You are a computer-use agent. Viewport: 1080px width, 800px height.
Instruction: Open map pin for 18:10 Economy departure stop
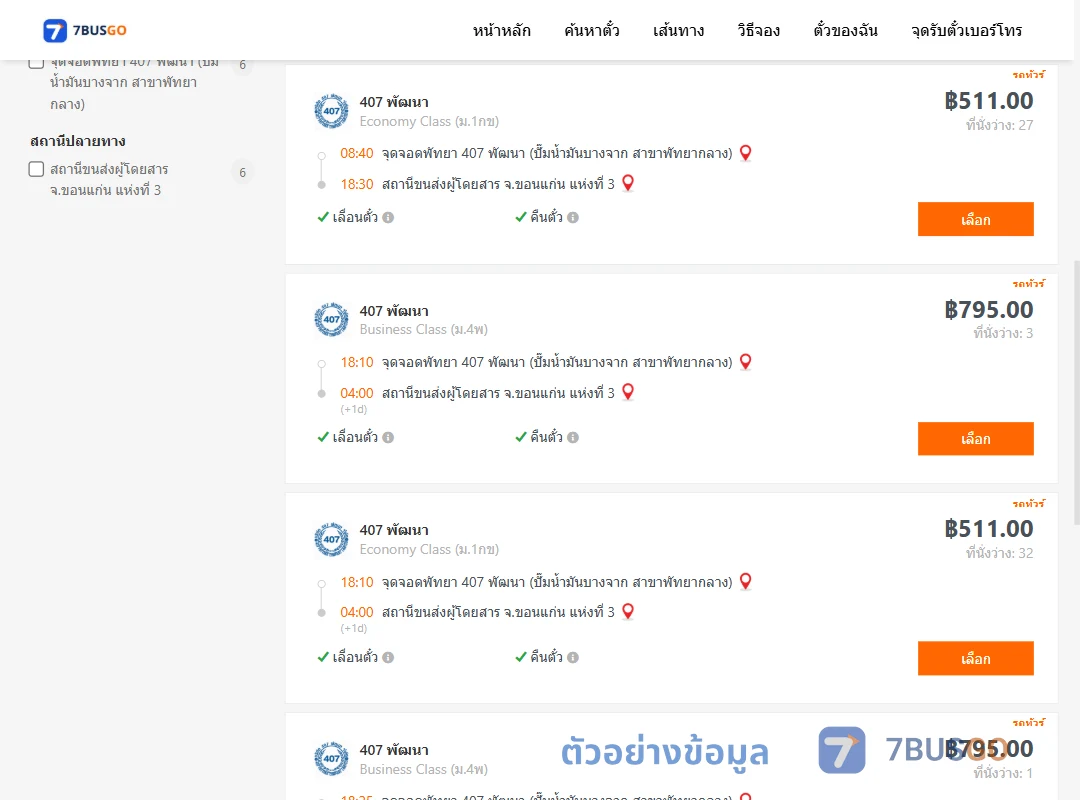point(745,582)
